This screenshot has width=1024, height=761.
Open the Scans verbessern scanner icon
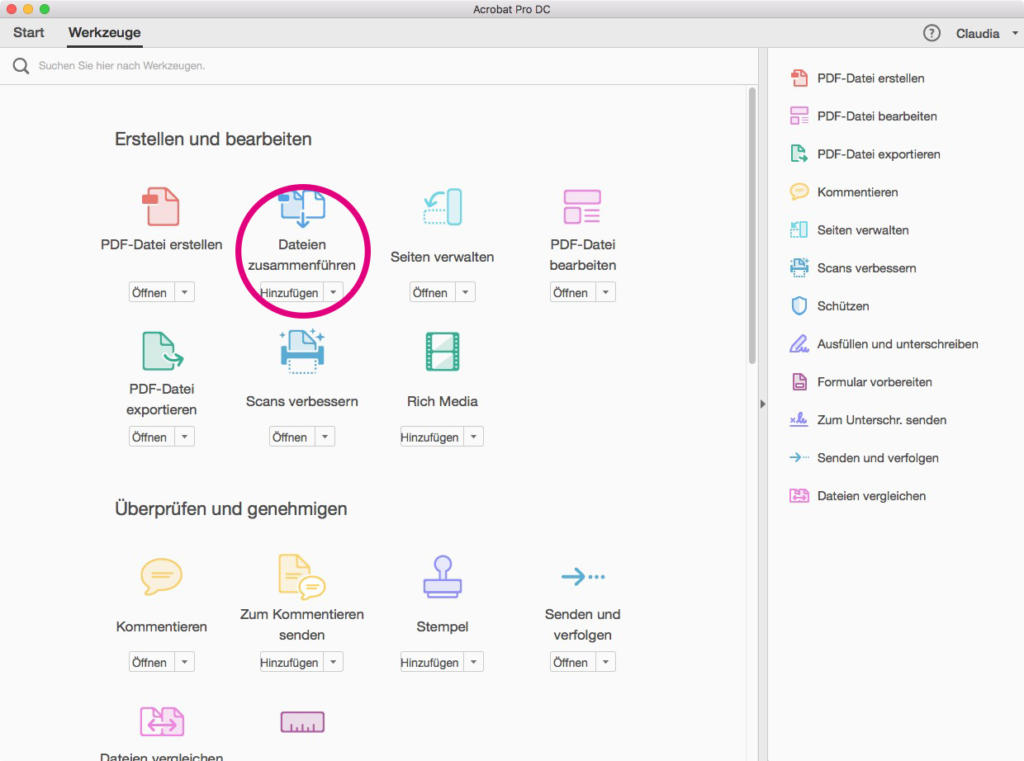301,352
